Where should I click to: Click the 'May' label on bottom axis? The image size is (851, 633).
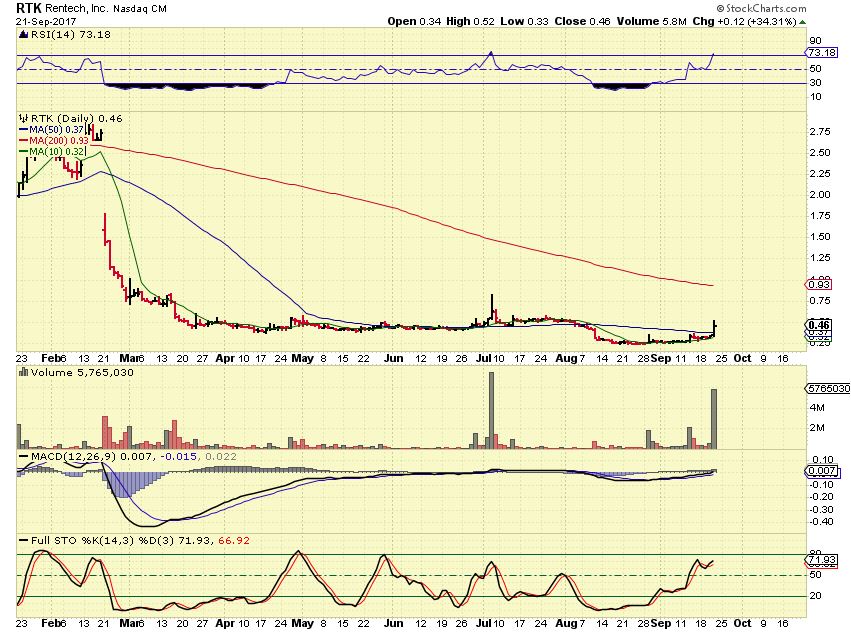302,623
